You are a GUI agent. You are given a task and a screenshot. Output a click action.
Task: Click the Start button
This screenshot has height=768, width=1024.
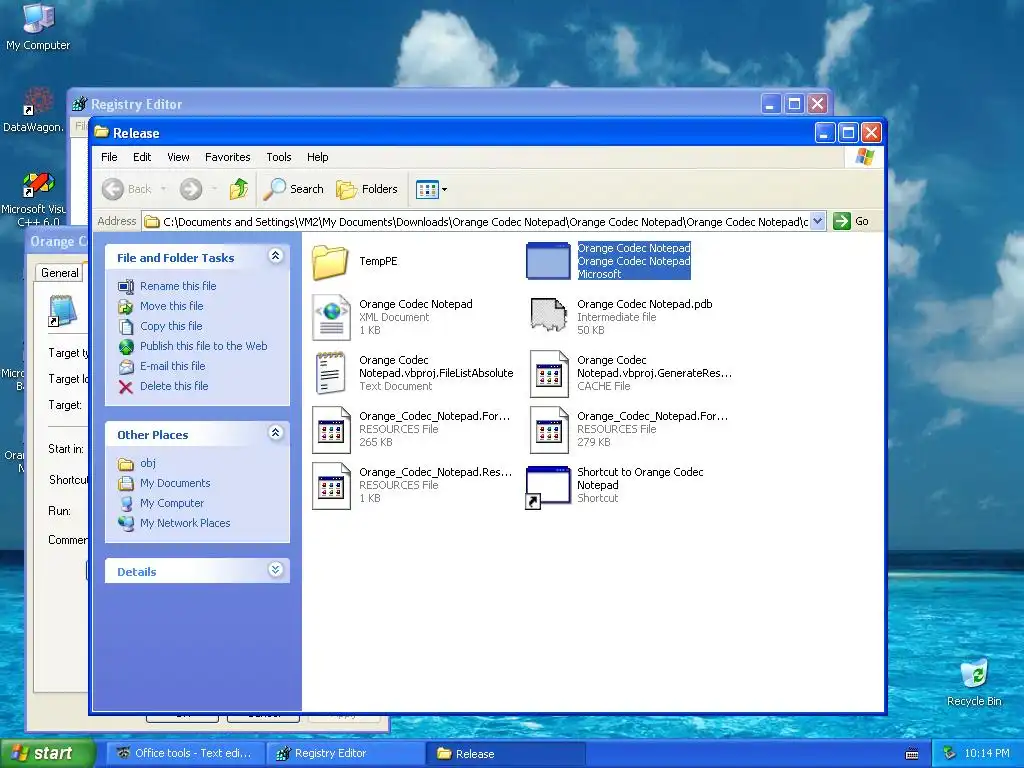pyautogui.click(x=48, y=754)
